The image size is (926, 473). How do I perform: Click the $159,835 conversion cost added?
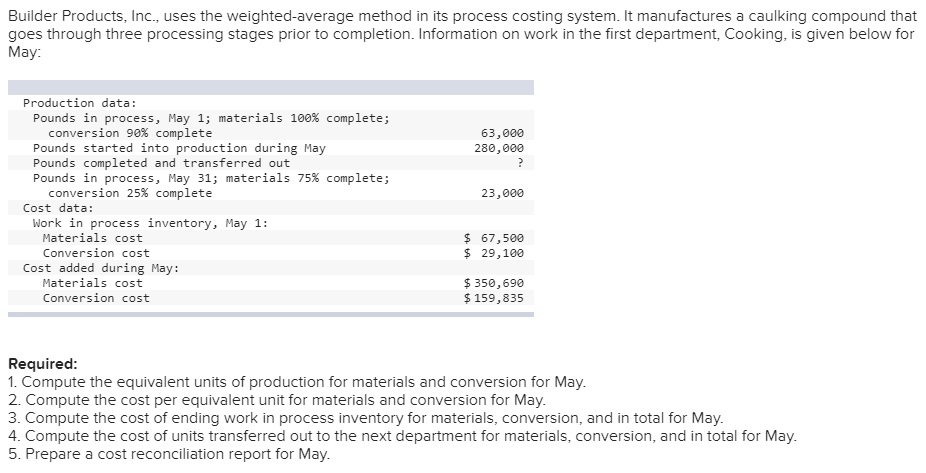494,298
